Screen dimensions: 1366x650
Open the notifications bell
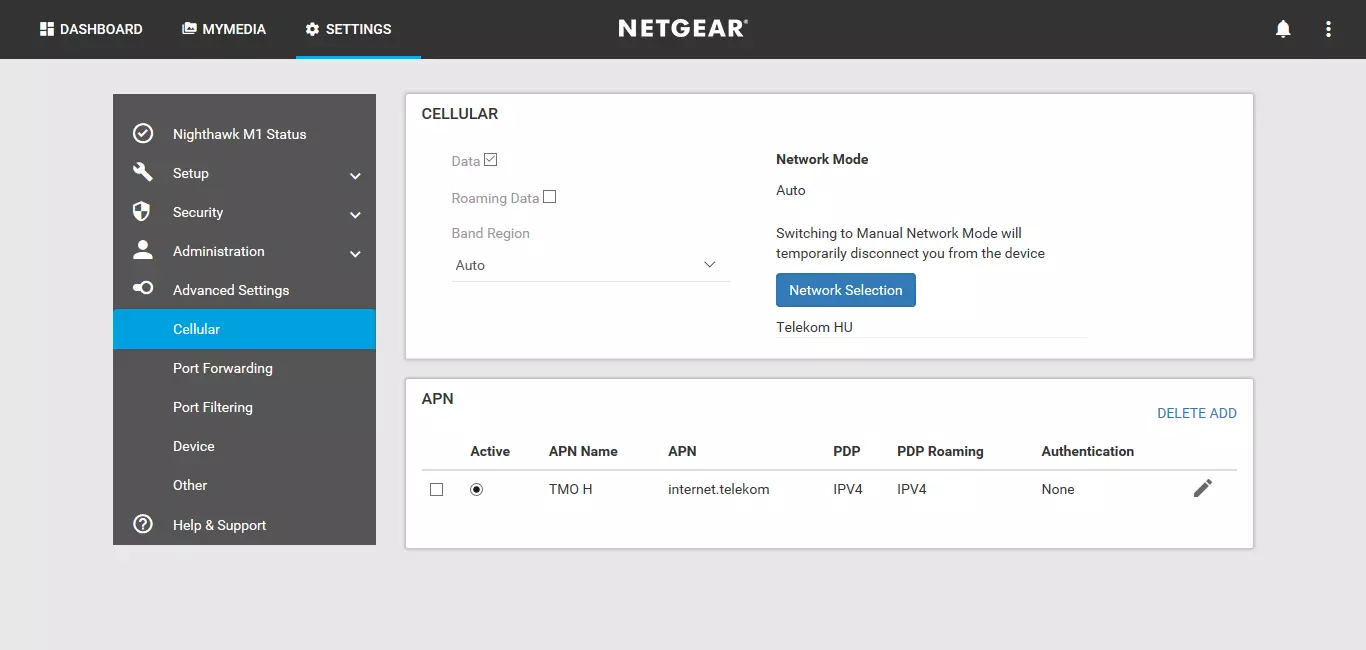click(1283, 29)
